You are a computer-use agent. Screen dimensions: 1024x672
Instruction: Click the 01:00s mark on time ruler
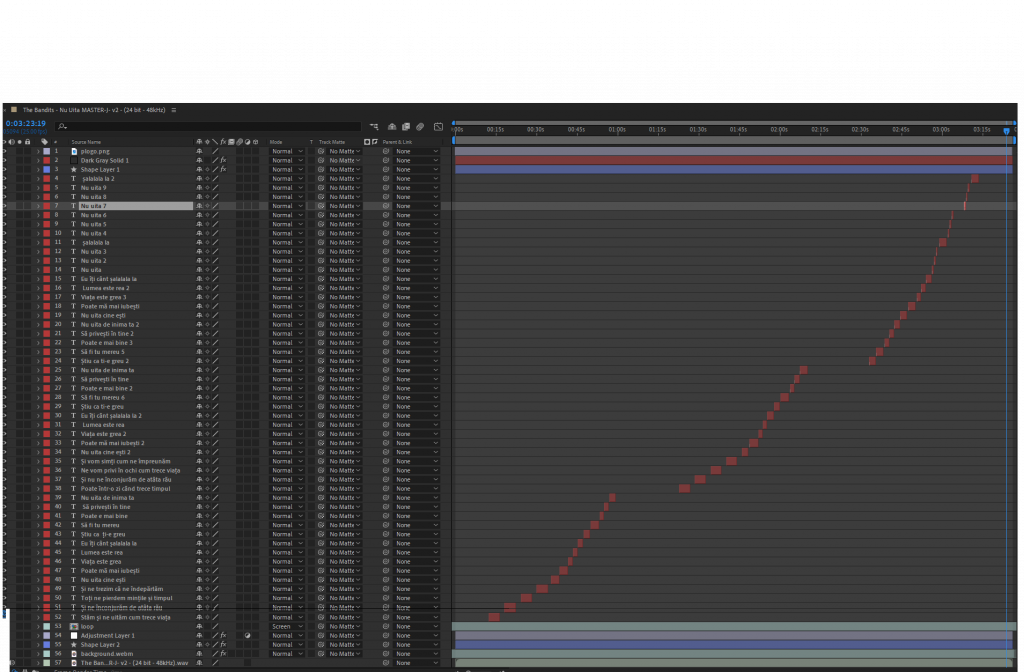(x=617, y=129)
